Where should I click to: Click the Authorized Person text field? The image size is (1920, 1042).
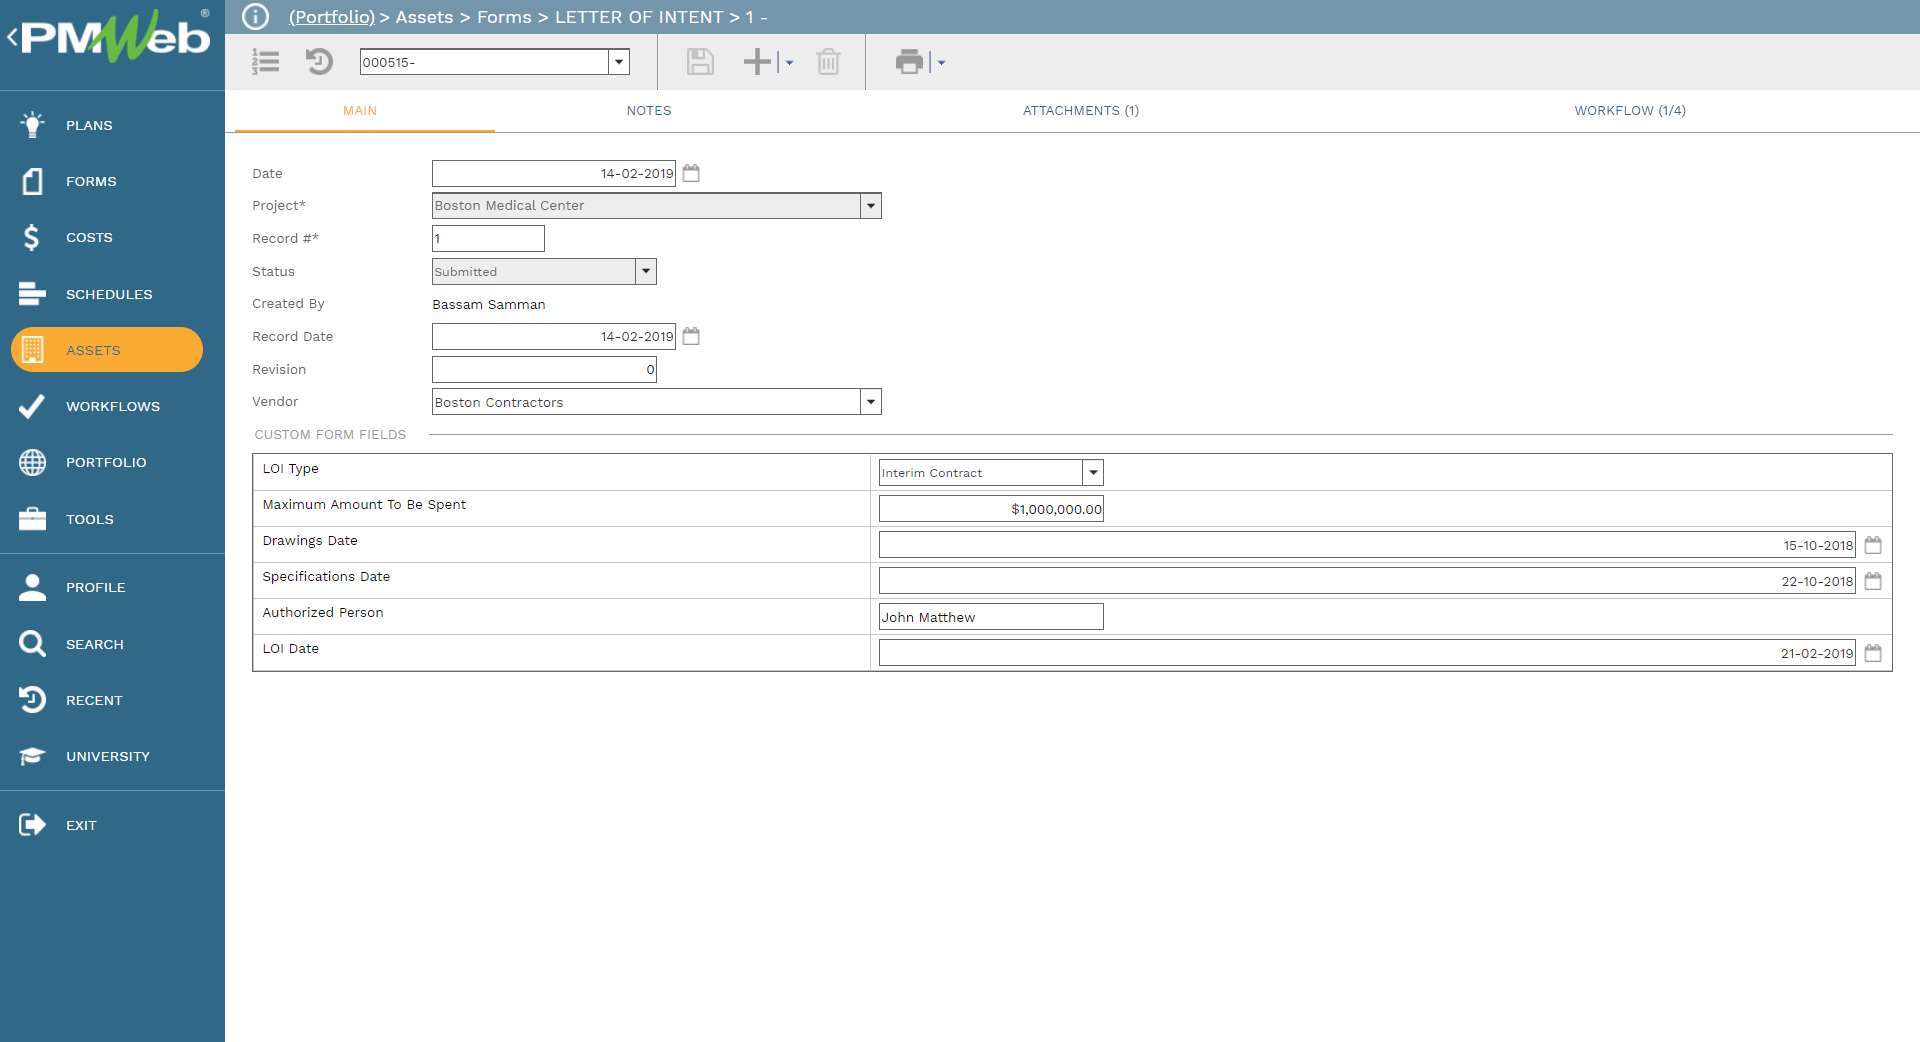pos(990,617)
